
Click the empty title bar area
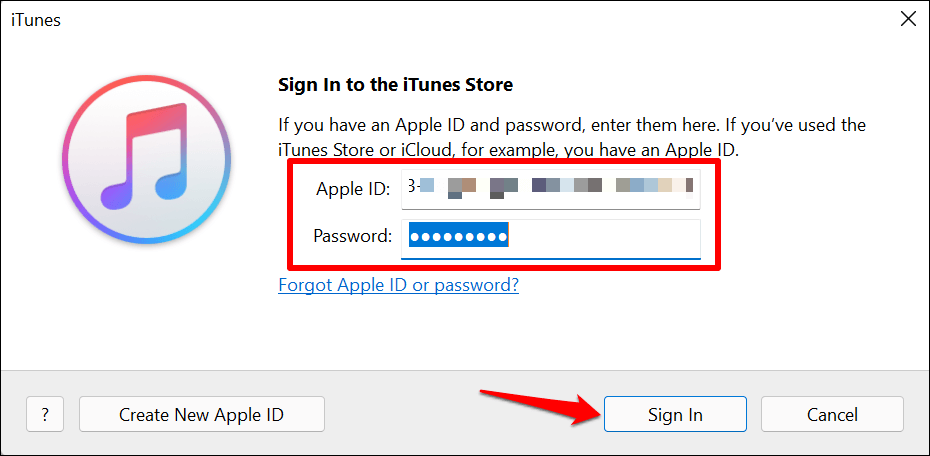click(450, 20)
